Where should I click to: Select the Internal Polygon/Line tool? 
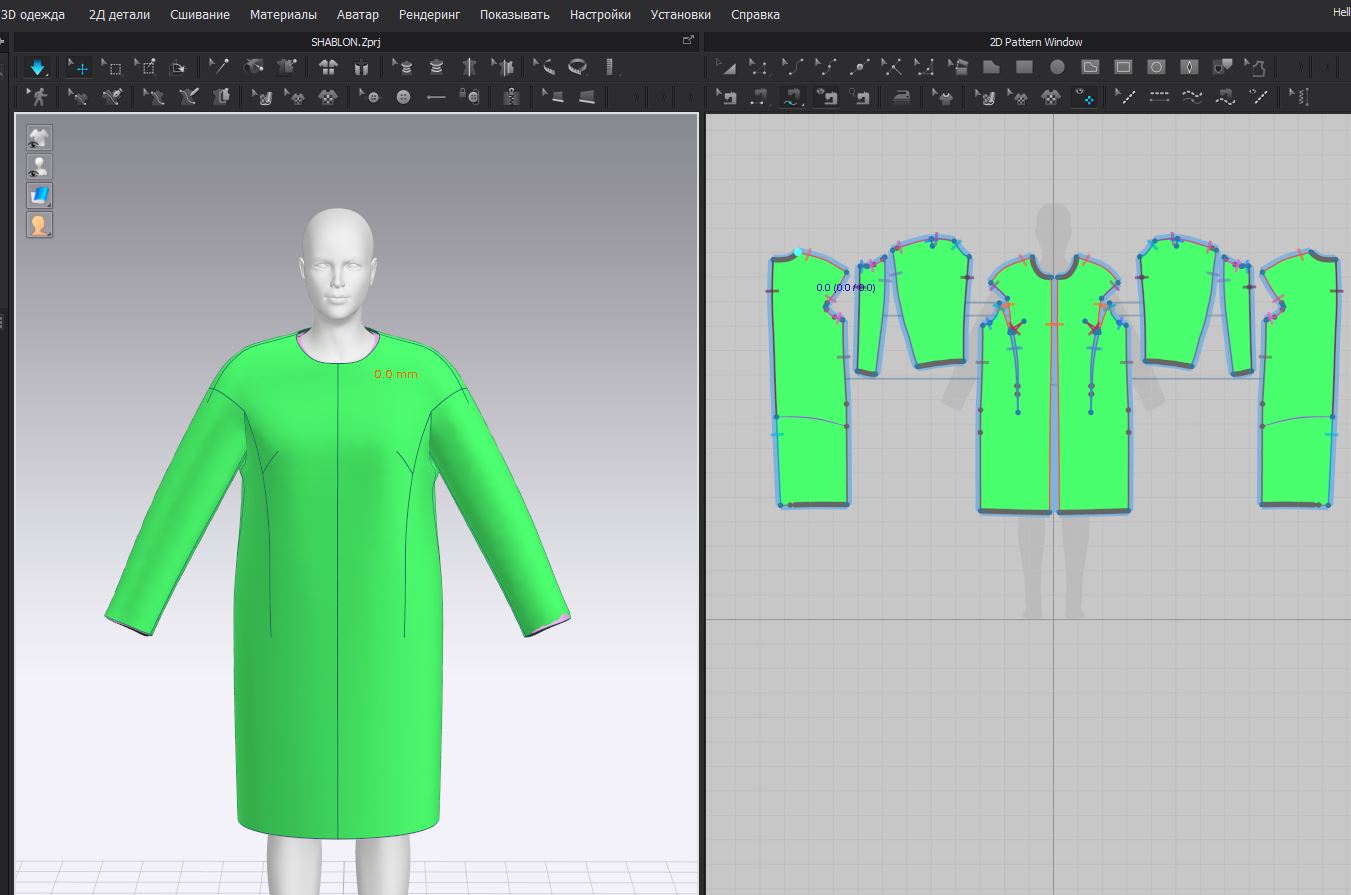(1090, 68)
